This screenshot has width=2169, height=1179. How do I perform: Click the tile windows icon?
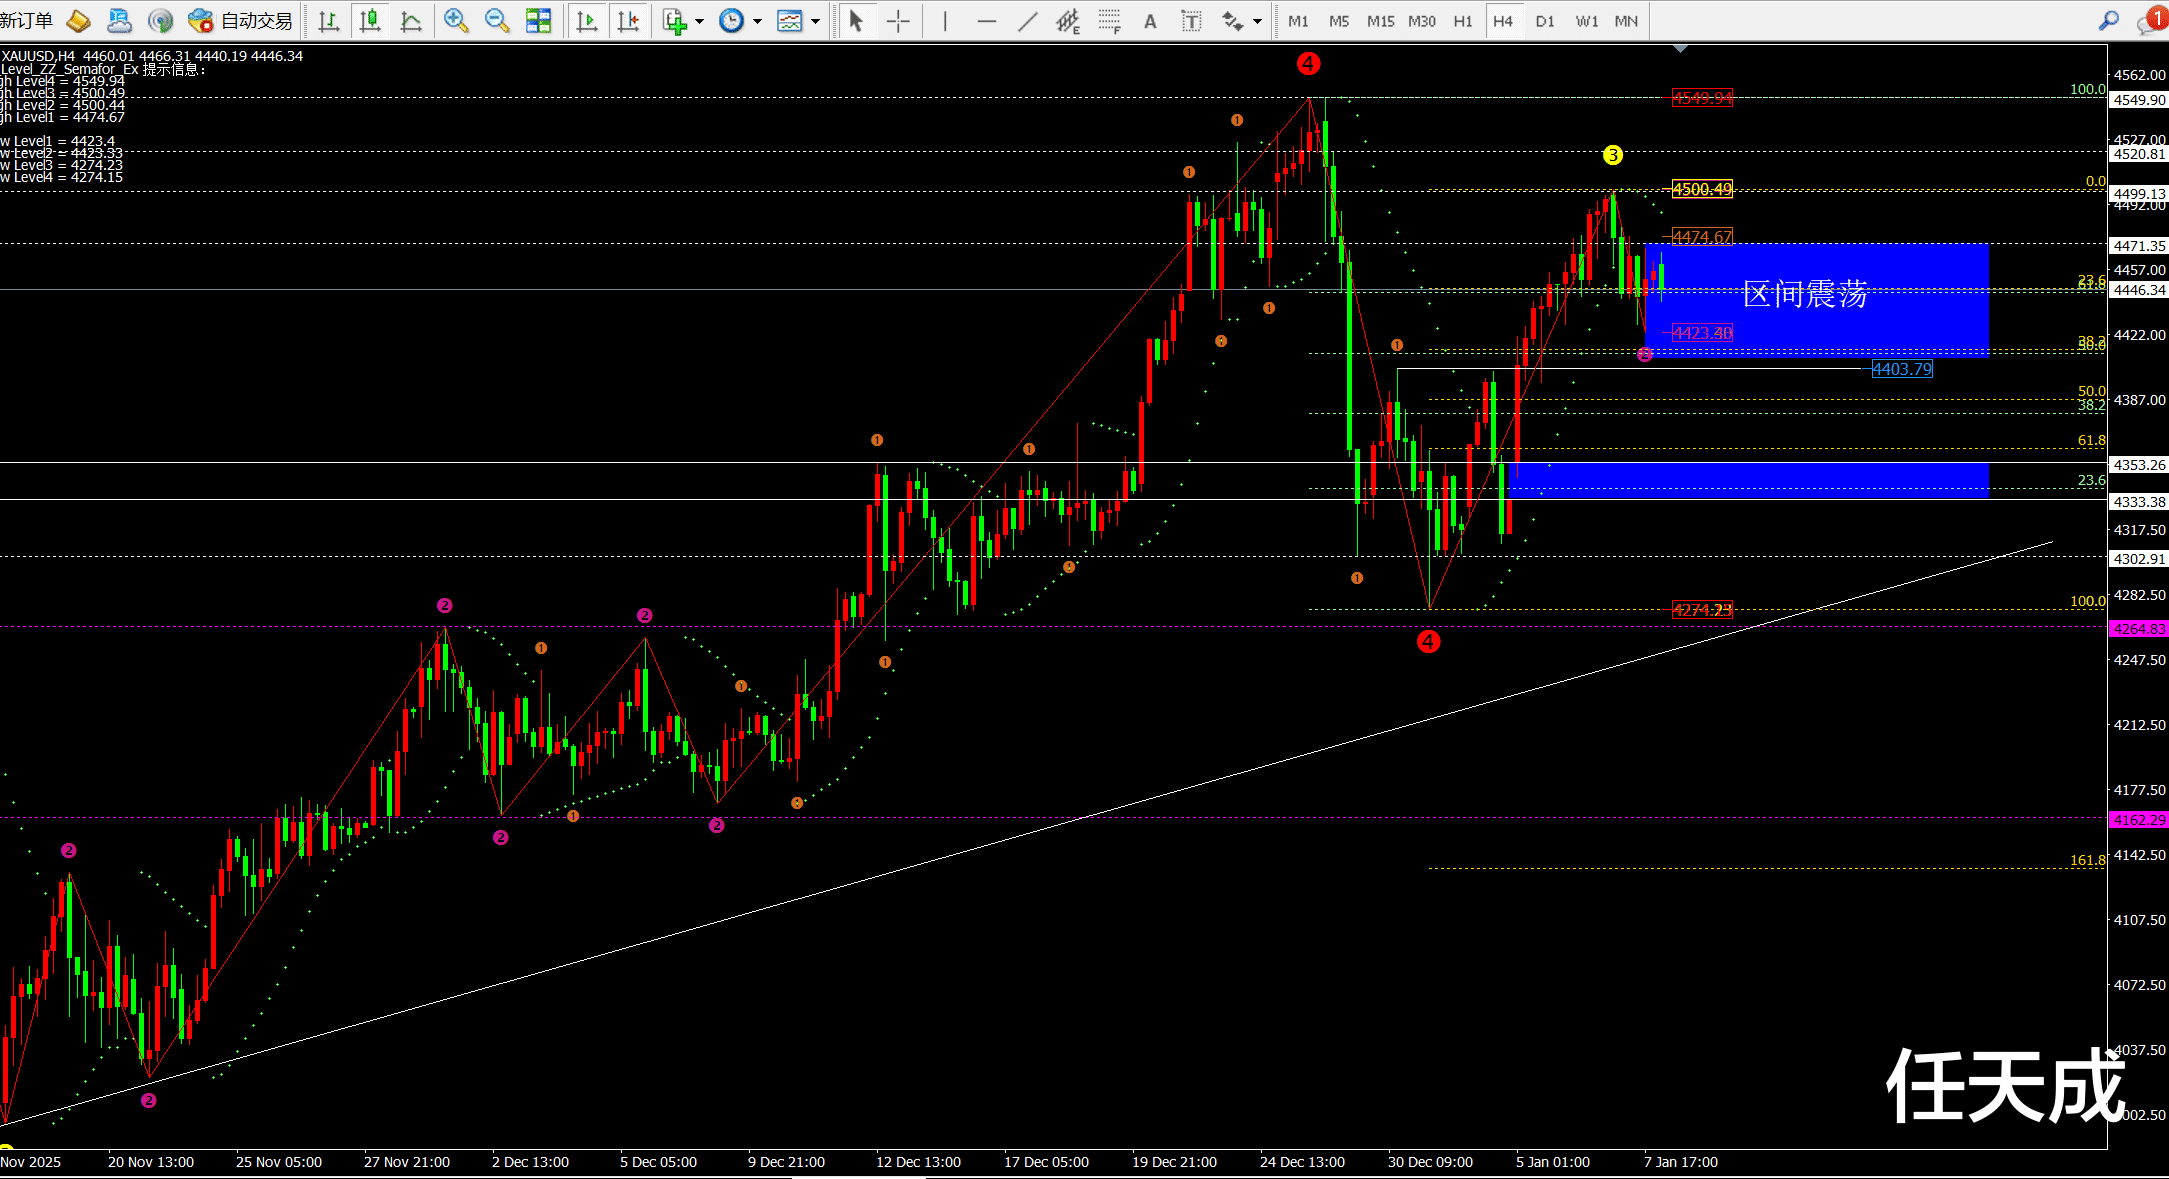click(538, 21)
